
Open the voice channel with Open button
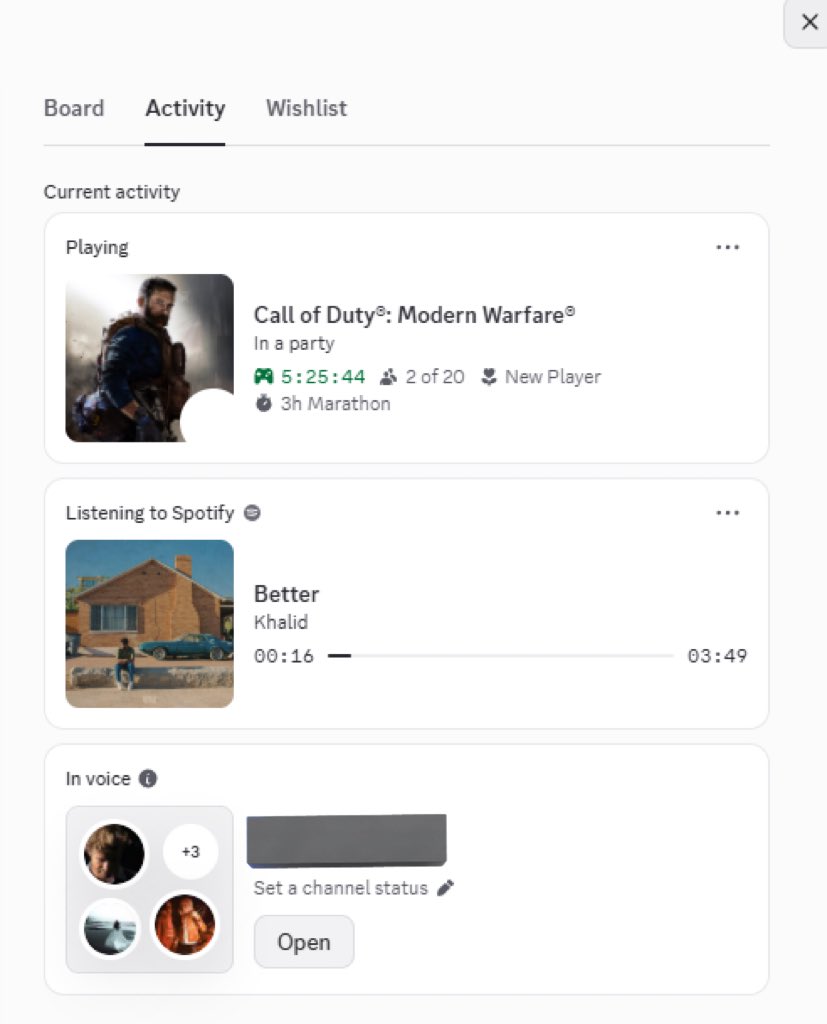click(304, 942)
